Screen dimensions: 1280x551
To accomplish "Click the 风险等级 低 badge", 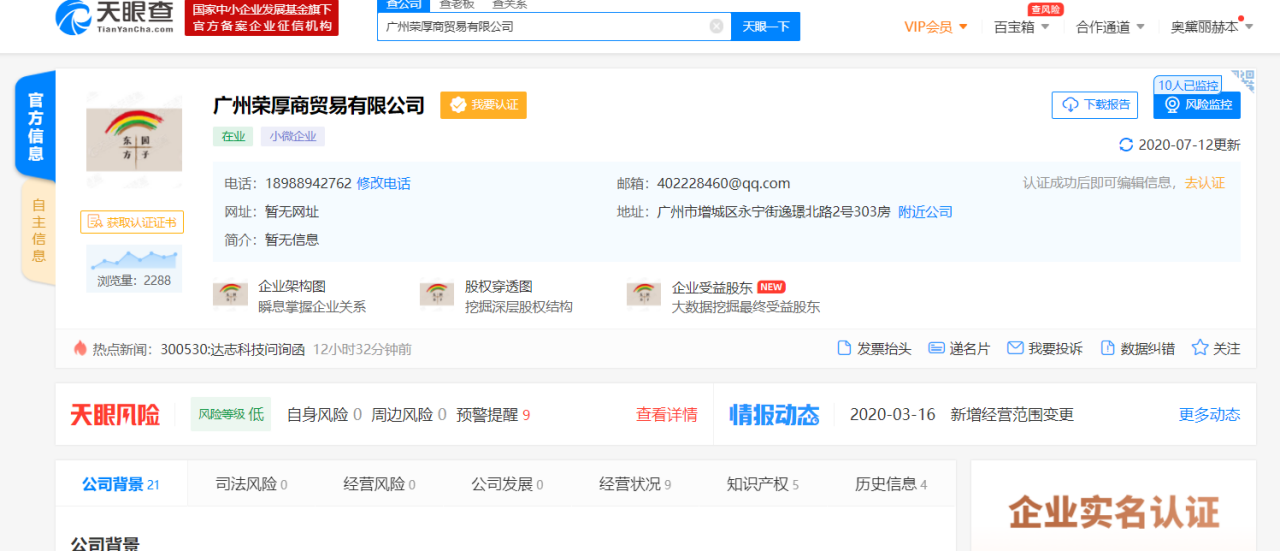I will 231,414.
